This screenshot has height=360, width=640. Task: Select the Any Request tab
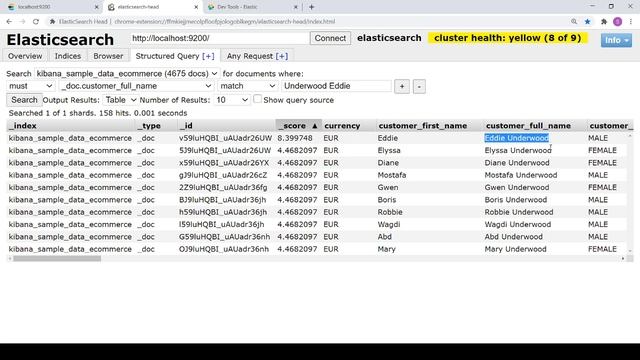(250, 56)
